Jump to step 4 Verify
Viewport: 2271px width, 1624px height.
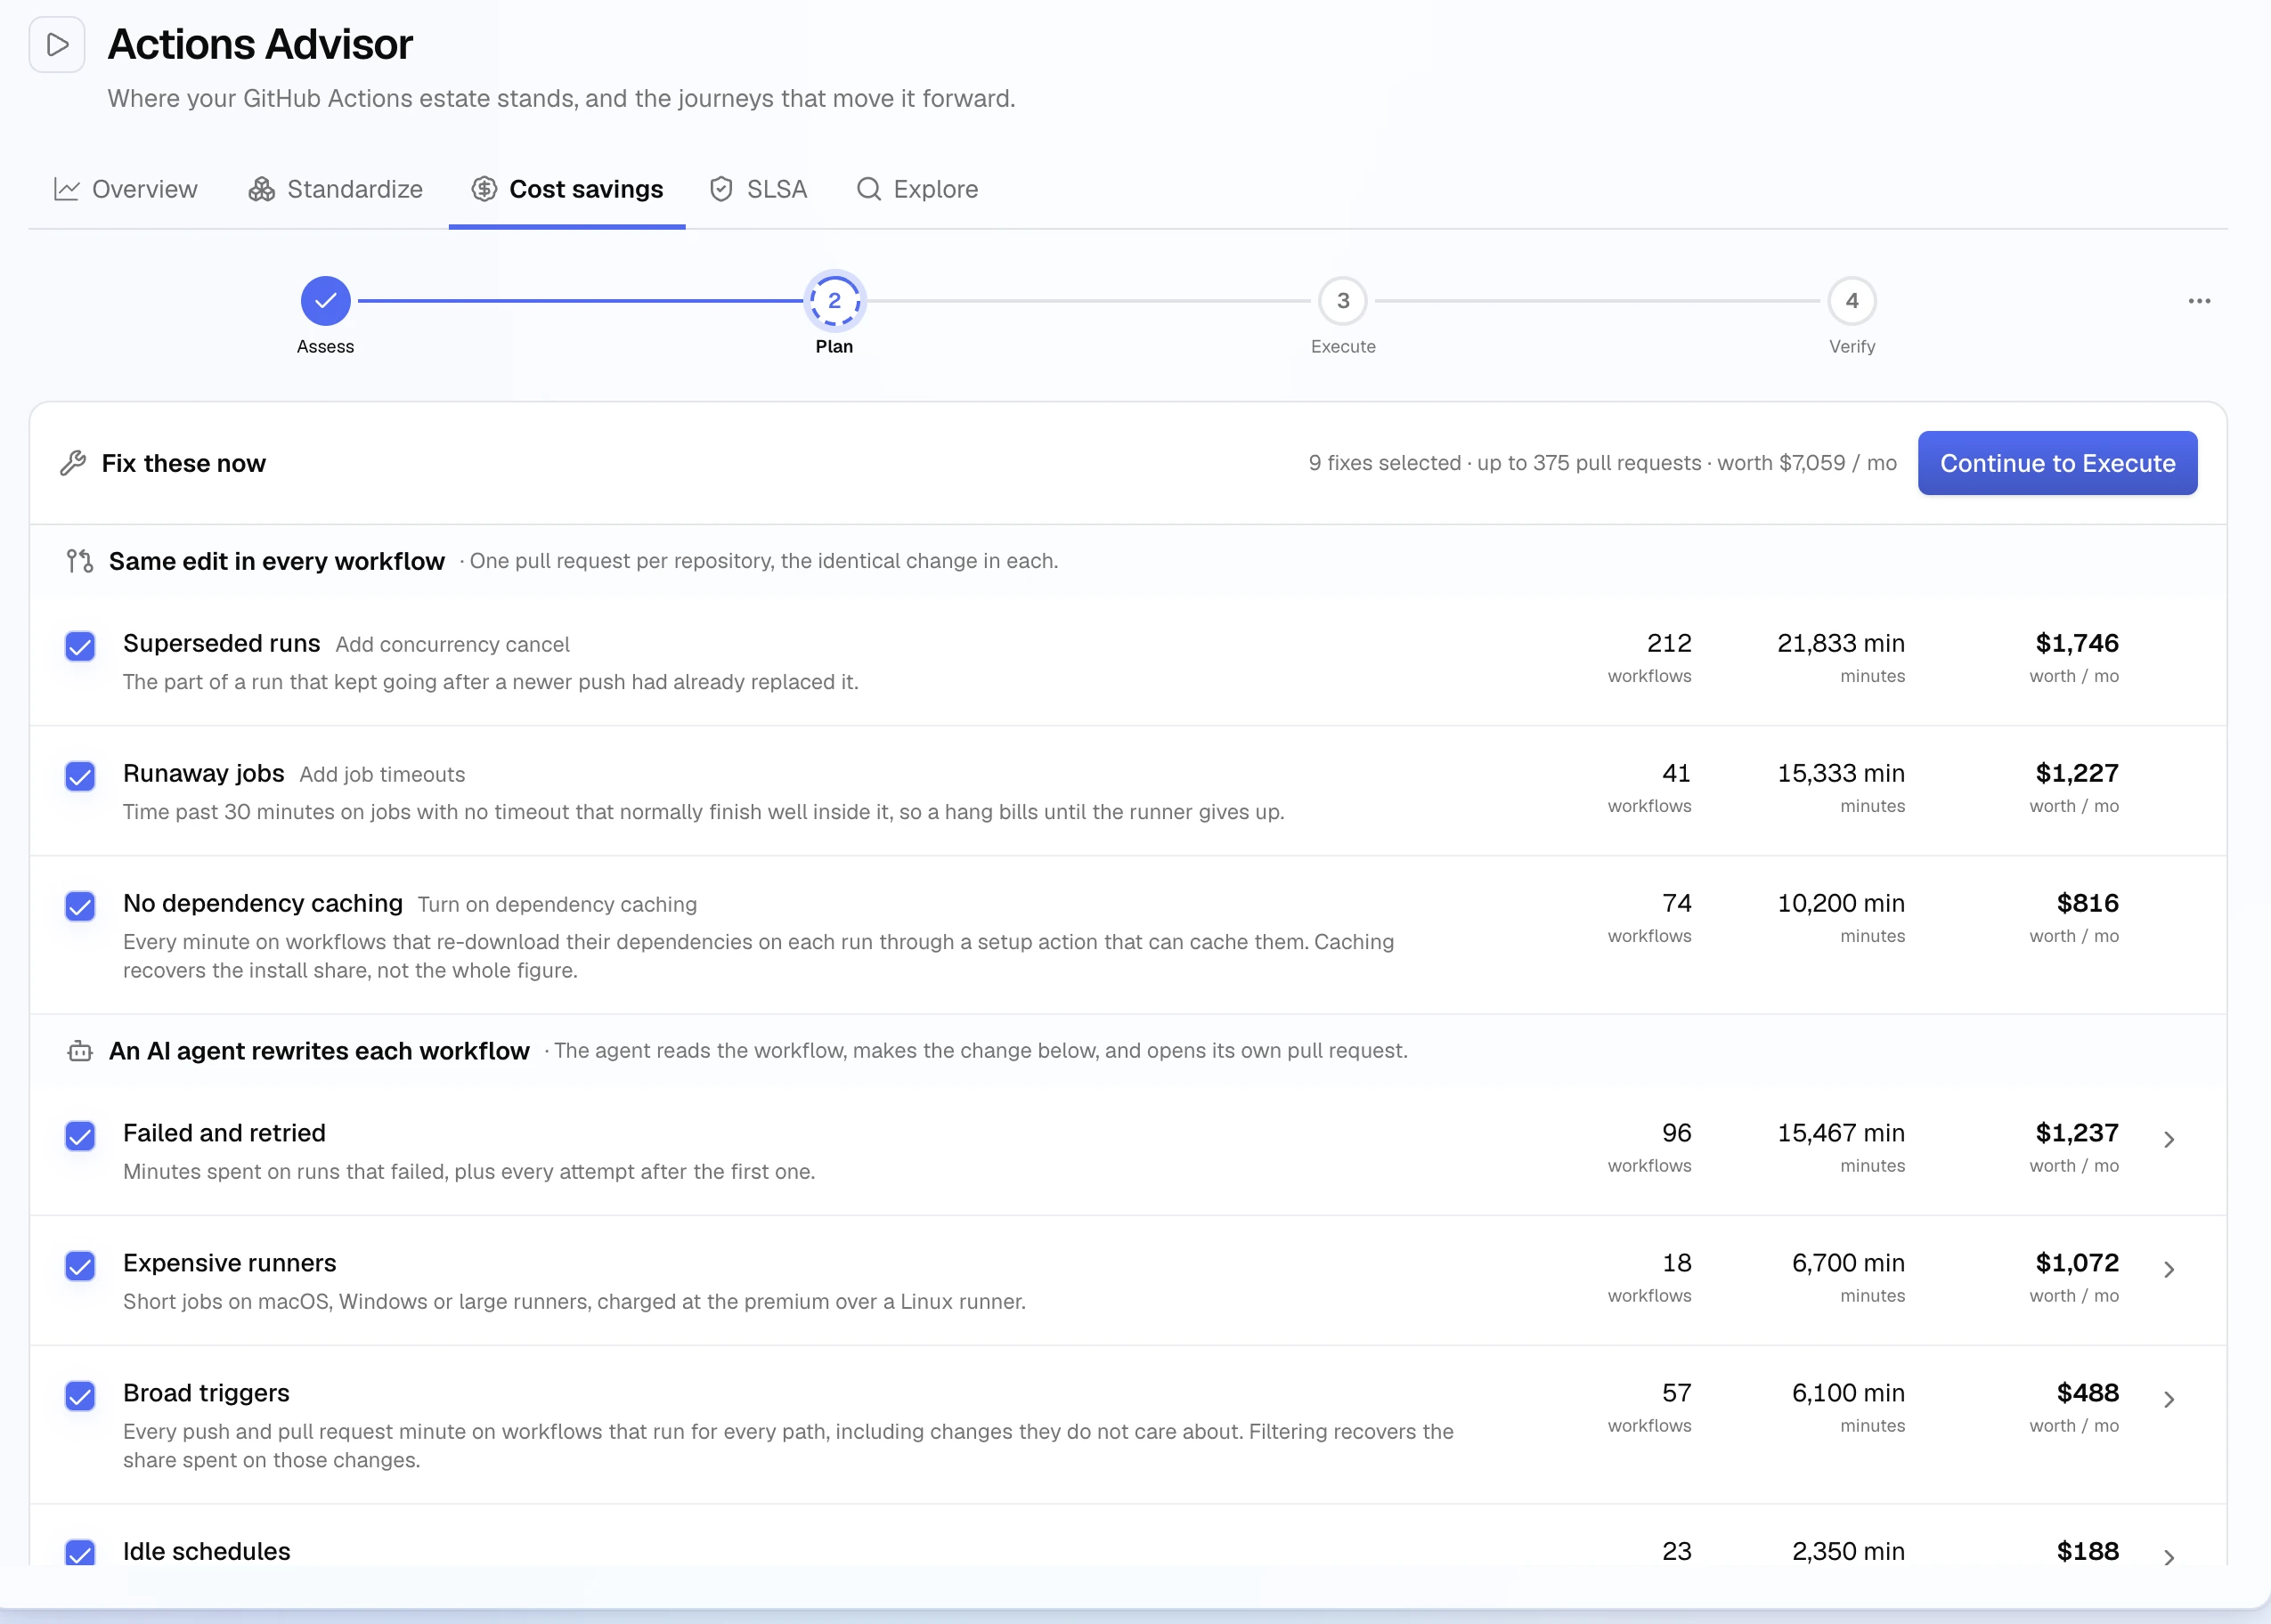click(1852, 301)
